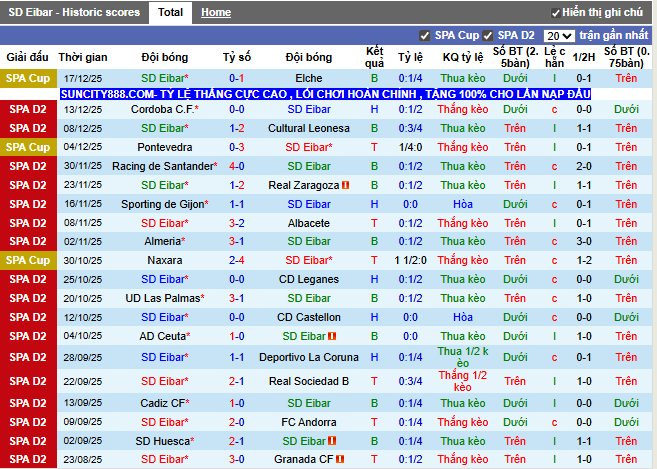
Task: Open Naxara team link
Action: 165,260
